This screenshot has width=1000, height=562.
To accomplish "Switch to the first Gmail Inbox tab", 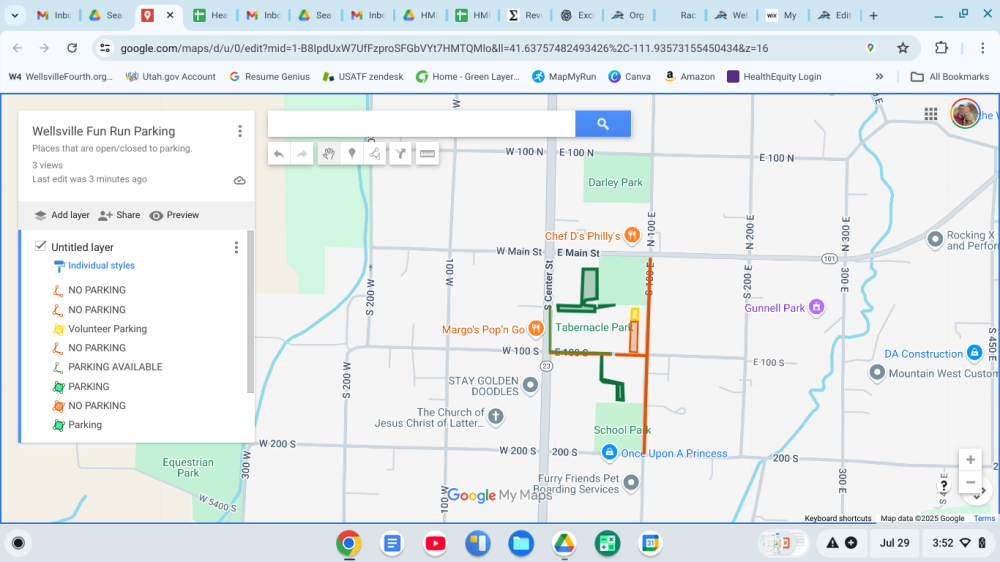I will point(54,15).
